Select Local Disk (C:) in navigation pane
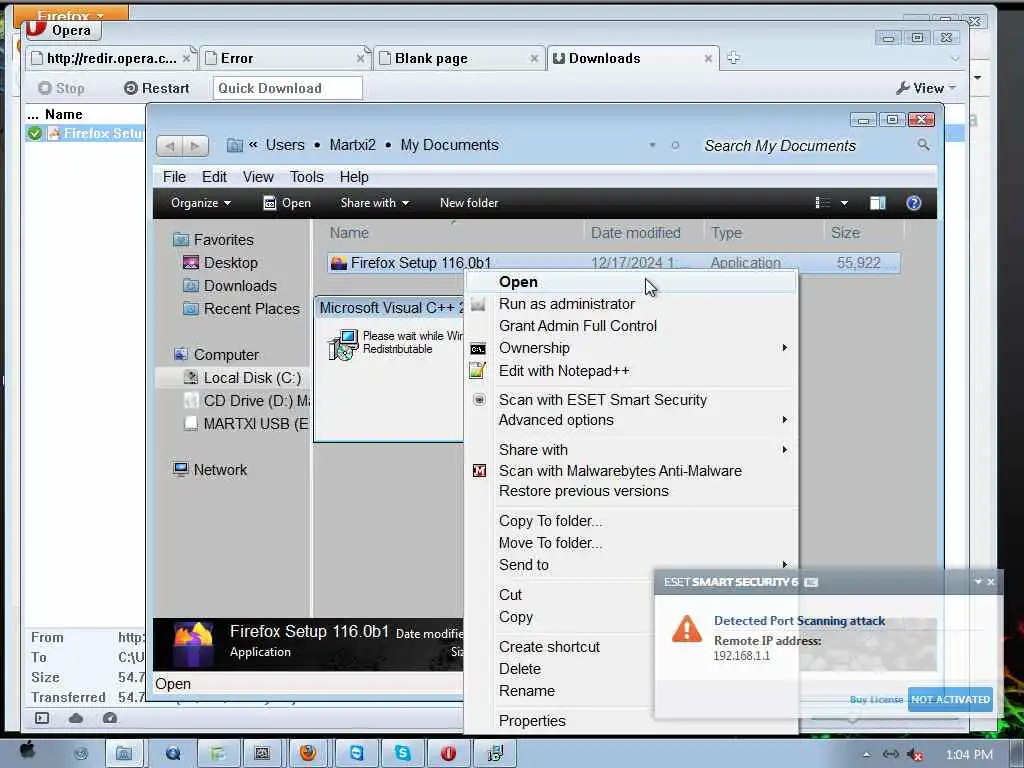The width and height of the screenshot is (1024, 768). click(242, 378)
